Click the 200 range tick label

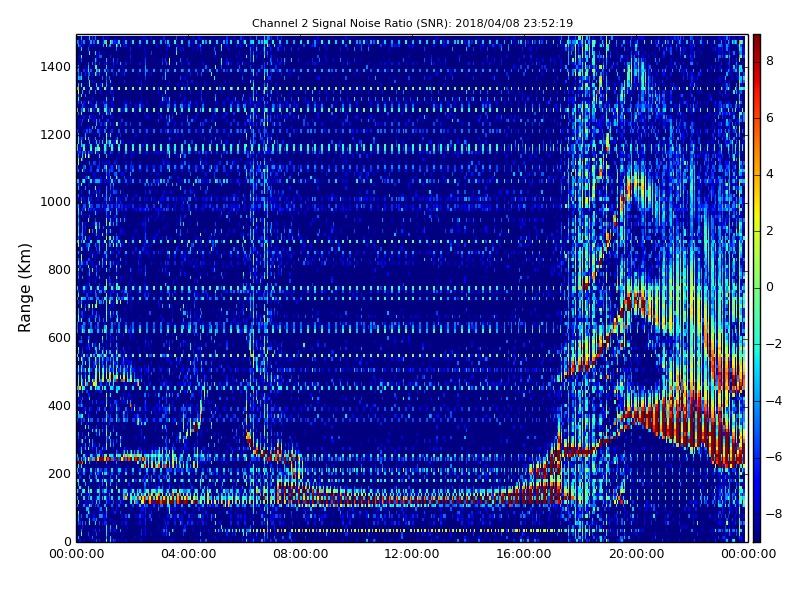(x=59, y=473)
